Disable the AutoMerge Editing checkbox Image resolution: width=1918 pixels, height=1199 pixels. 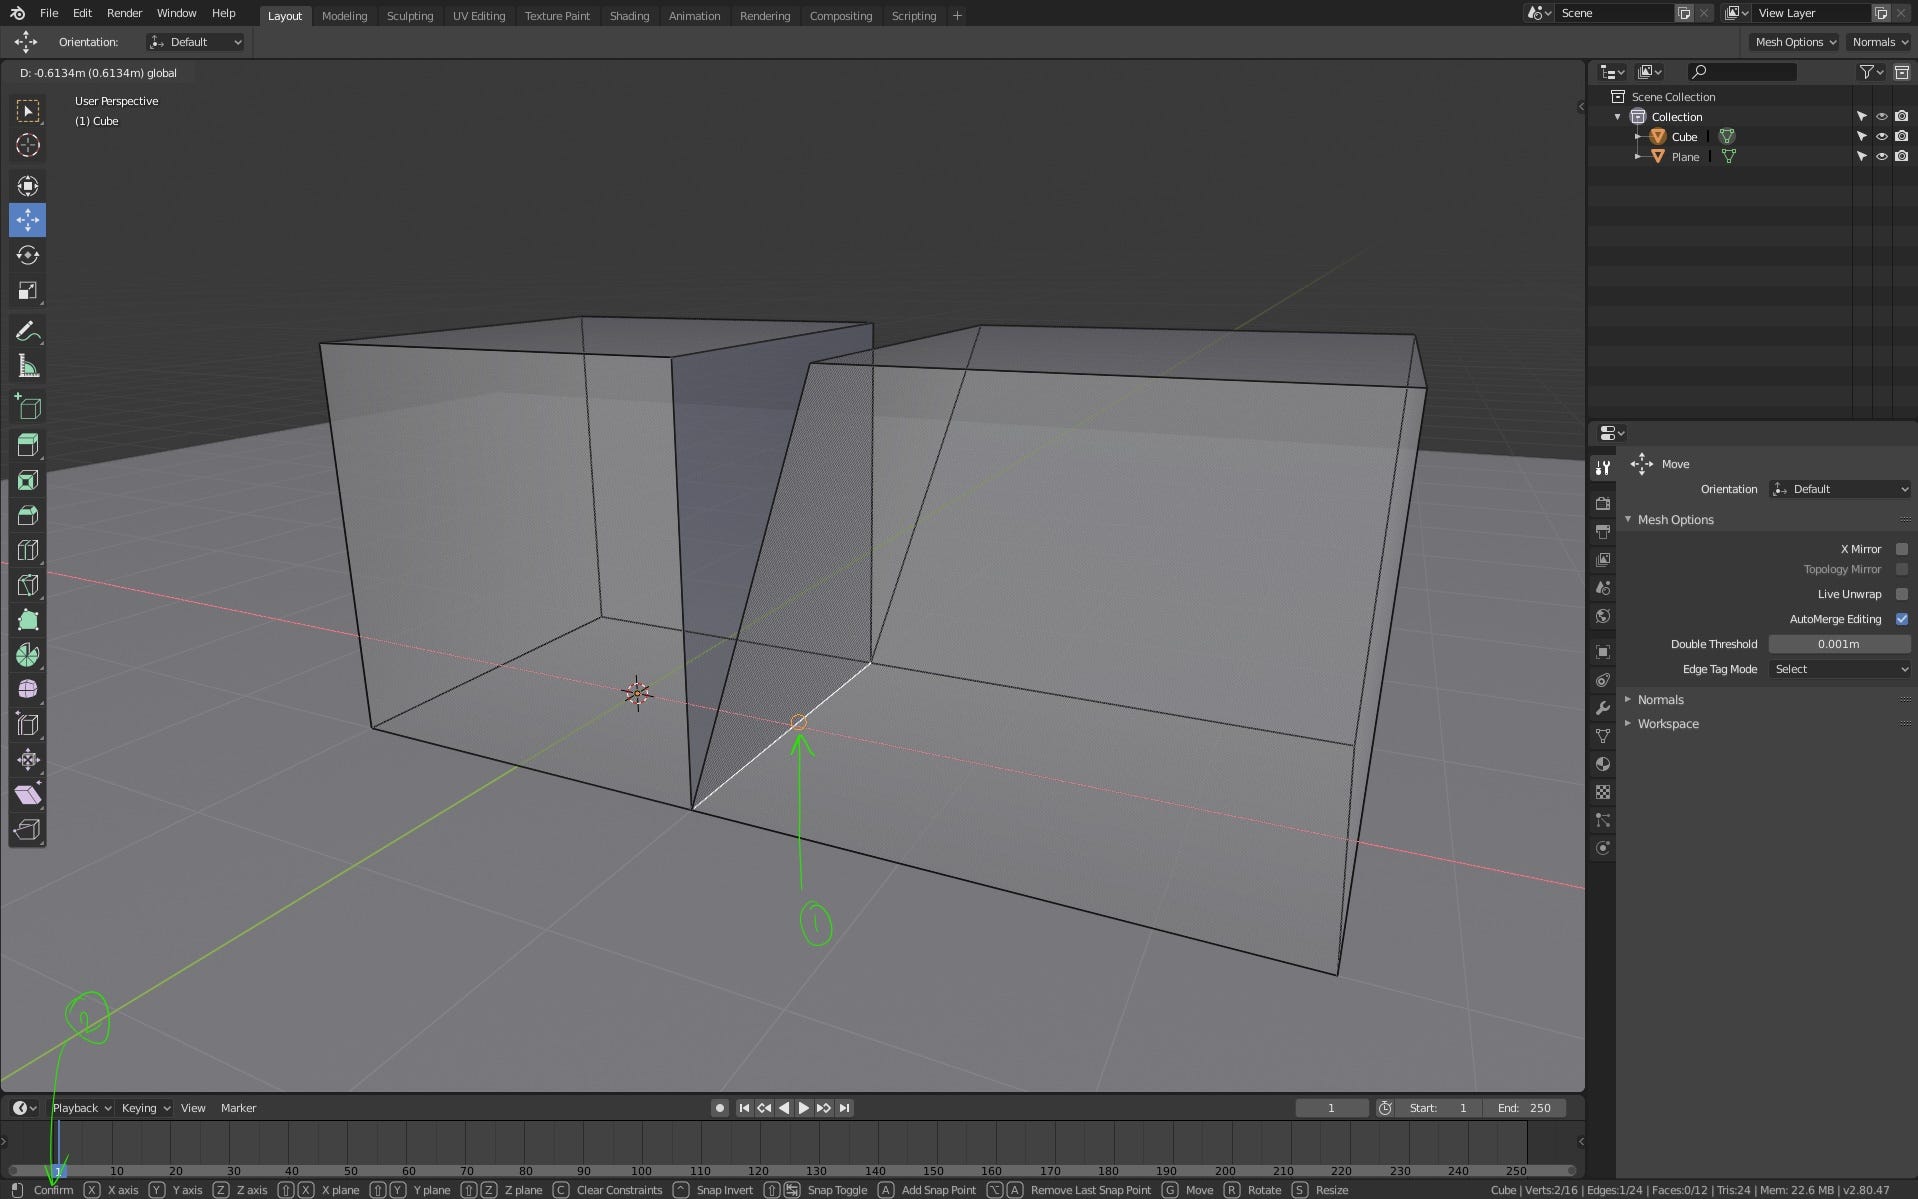(x=1903, y=619)
